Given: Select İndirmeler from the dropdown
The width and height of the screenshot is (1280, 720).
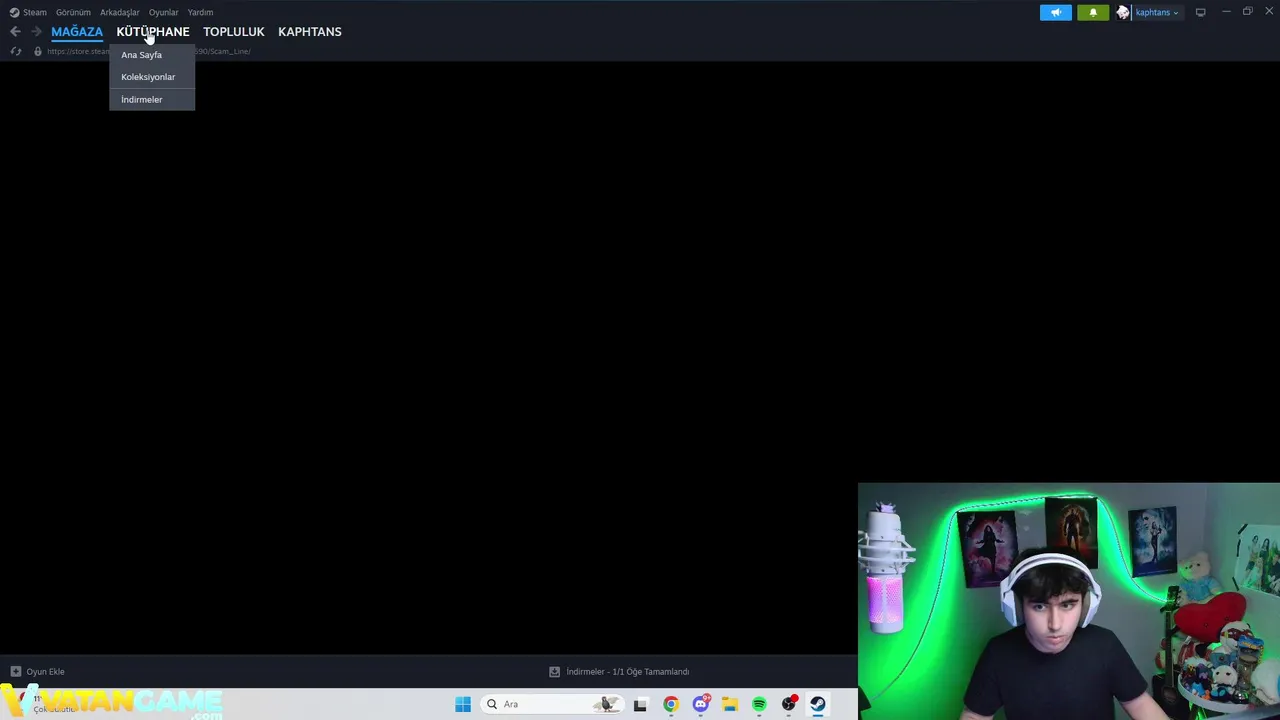Looking at the screenshot, I should coord(152,100).
